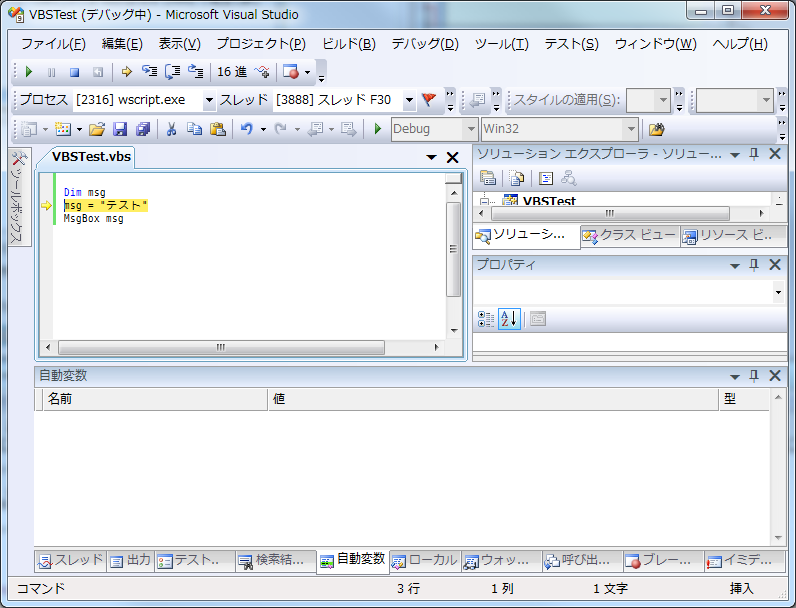Open the Thread dropdown [3888]

click(409, 100)
